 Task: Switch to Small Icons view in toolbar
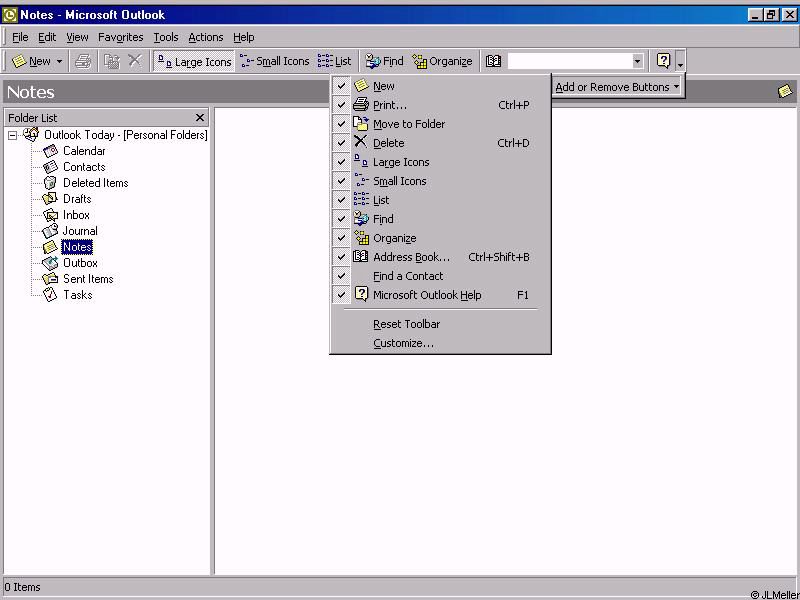[x=275, y=61]
